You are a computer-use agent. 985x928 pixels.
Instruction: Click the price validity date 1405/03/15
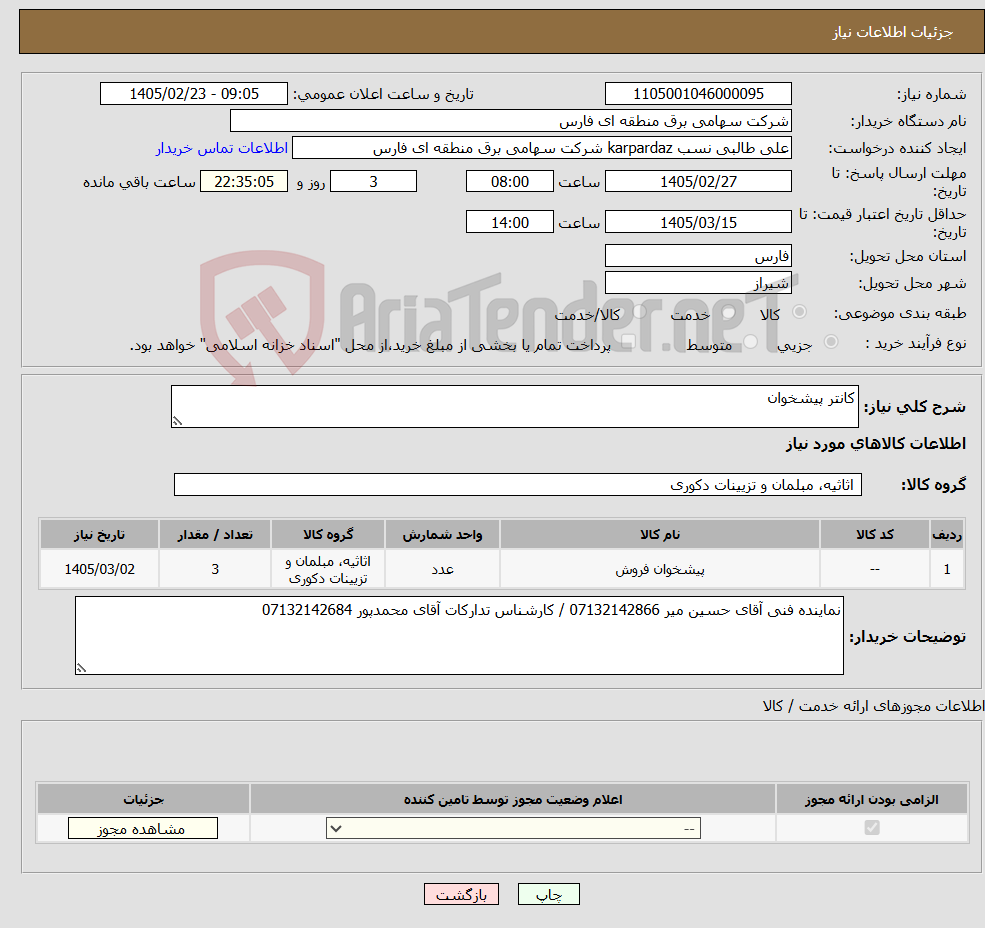click(698, 222)
